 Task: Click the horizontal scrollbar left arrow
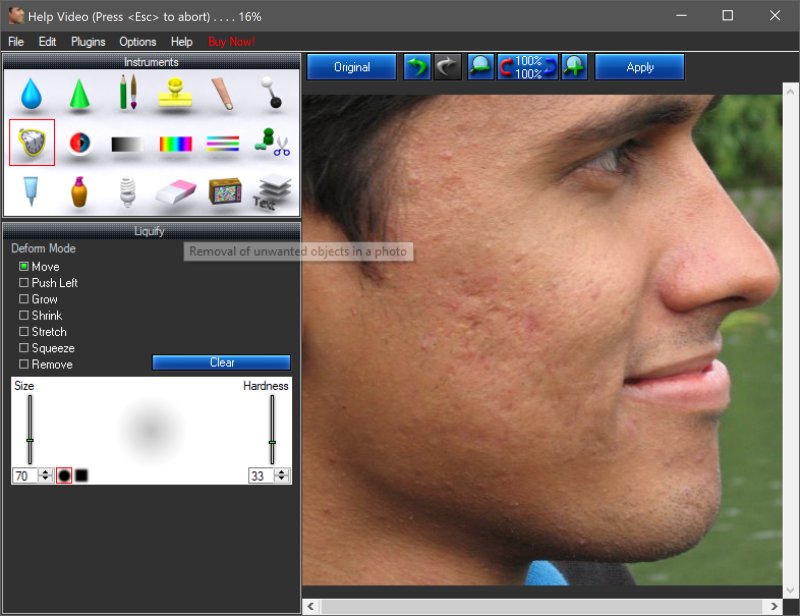click(x=310, y=606)
